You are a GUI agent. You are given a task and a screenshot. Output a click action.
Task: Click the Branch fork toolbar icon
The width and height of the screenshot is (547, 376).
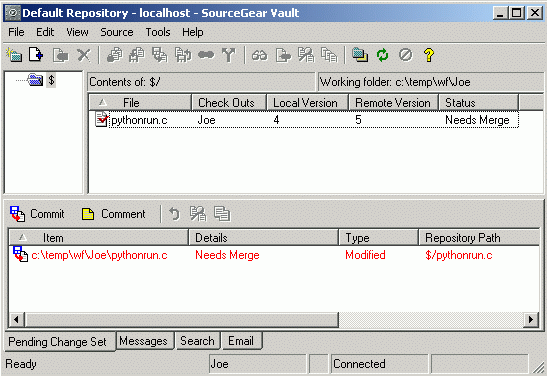[x=228, y=55]
